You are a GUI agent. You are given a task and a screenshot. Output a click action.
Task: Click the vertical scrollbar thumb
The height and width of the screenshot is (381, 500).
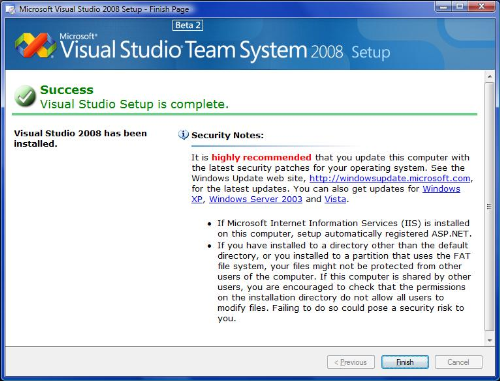coord(489,206)
